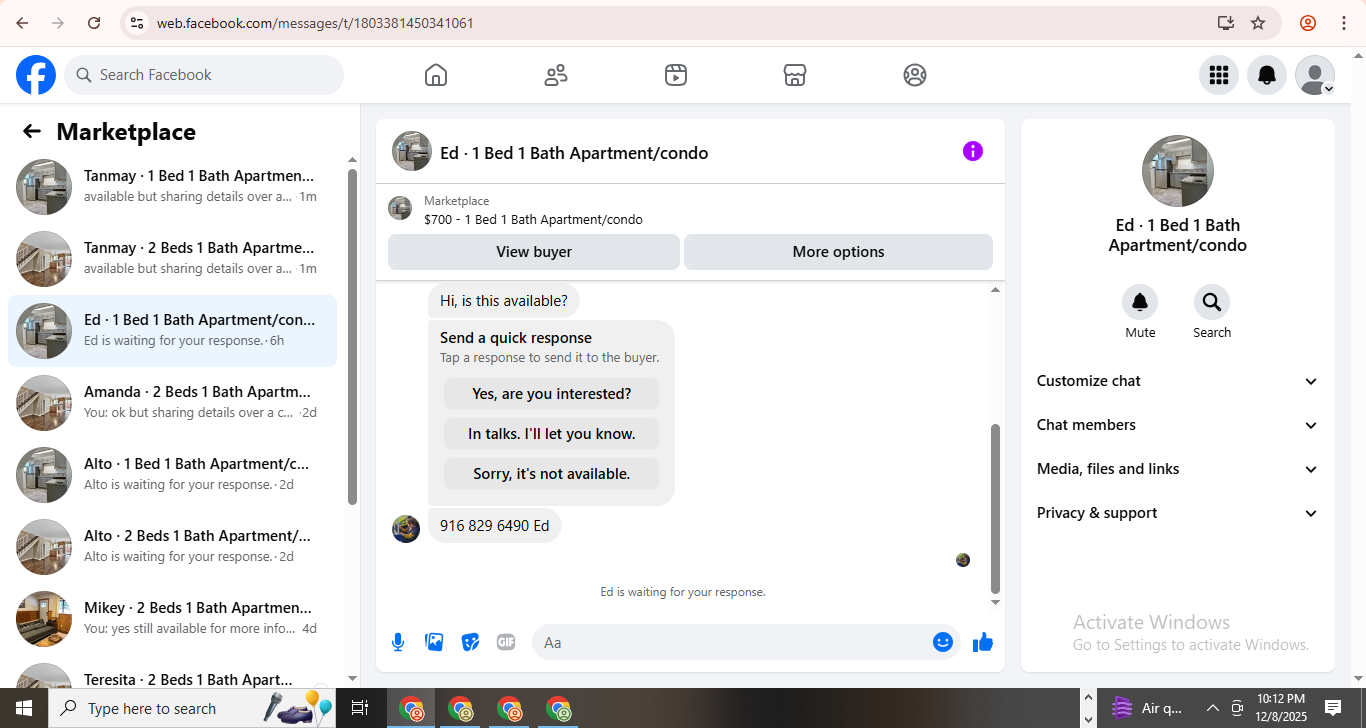Open the Friends icon in top navigation

pos(556,75)
